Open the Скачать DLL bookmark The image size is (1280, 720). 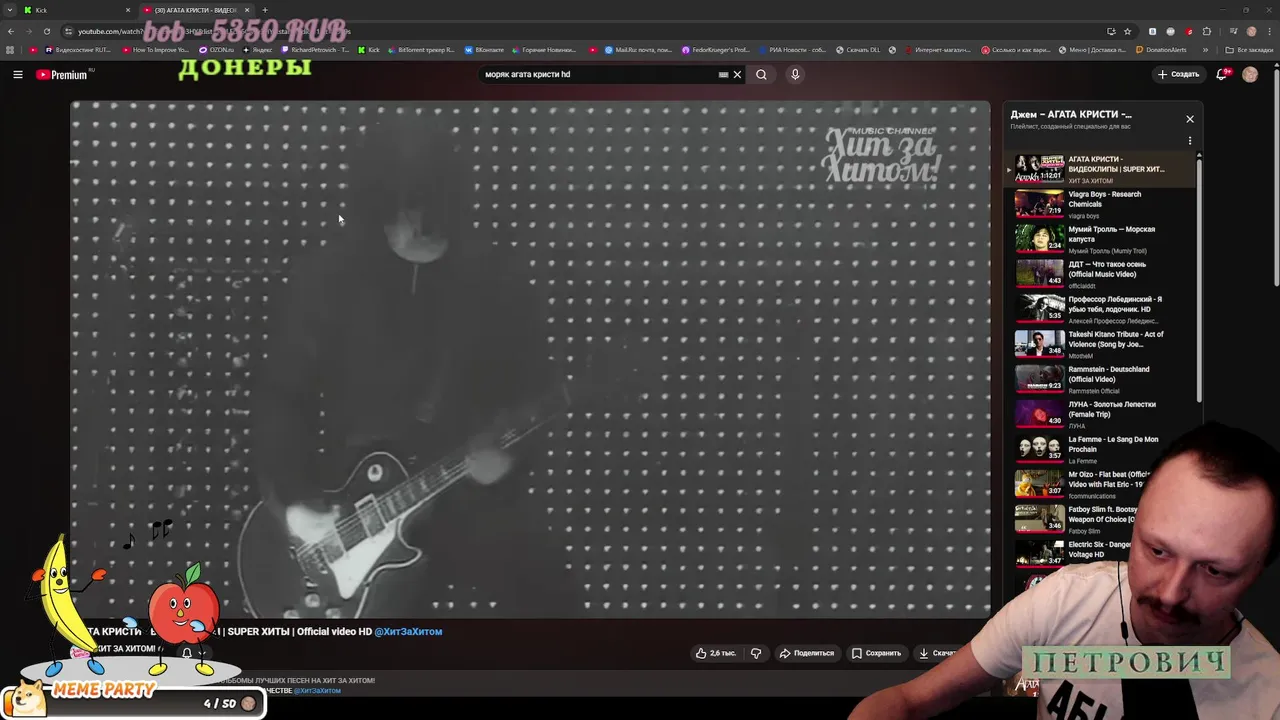pos(859,50)
